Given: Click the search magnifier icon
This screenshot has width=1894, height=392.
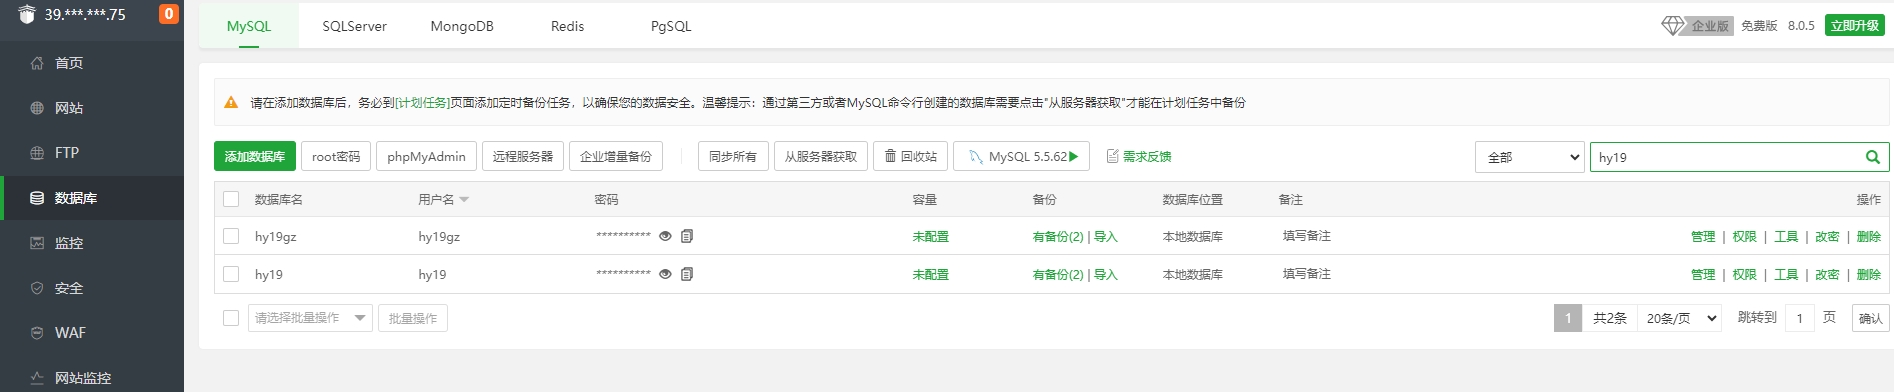Looking at the screenshot, I should [1872, 157].
